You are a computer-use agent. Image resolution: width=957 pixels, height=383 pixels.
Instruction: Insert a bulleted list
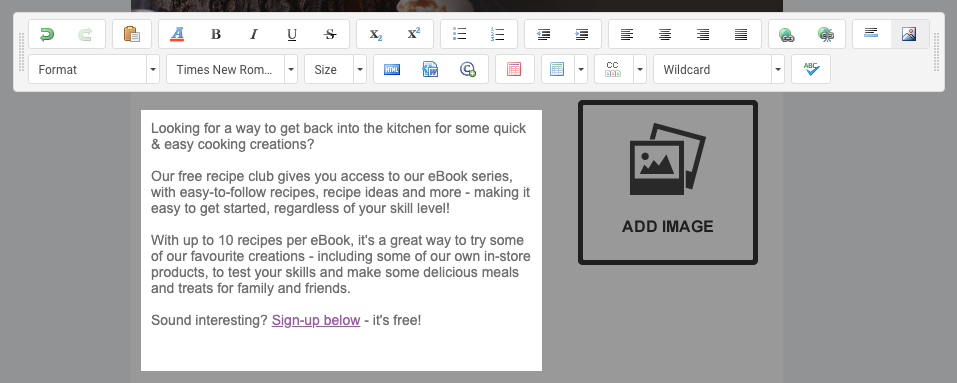(460, 34)
